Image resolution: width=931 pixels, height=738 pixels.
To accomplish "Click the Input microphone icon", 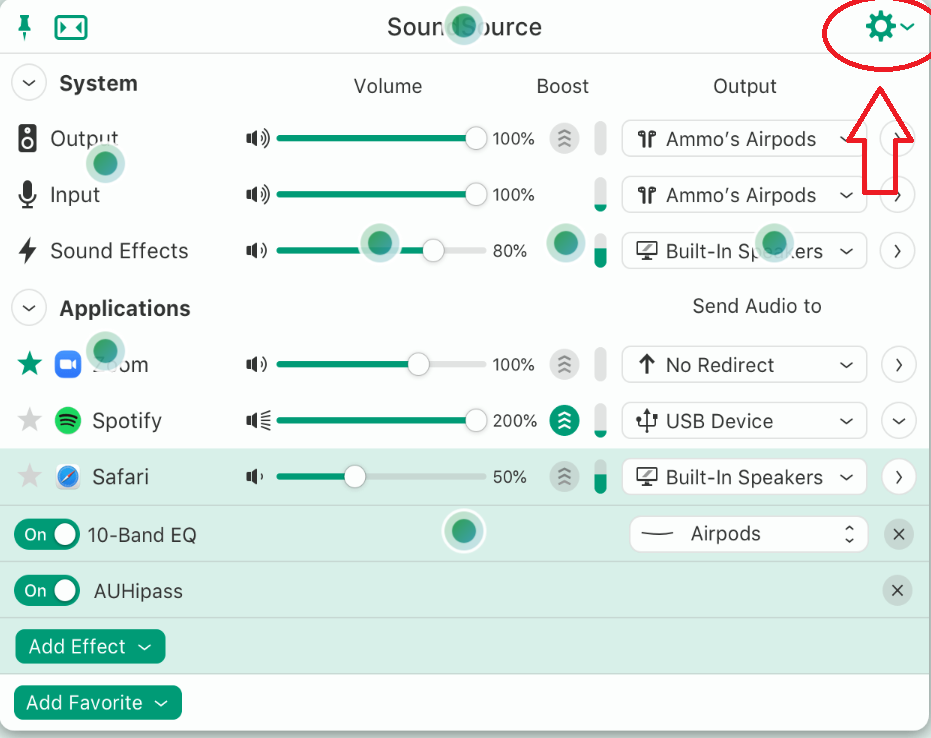I will click(27, 195).
